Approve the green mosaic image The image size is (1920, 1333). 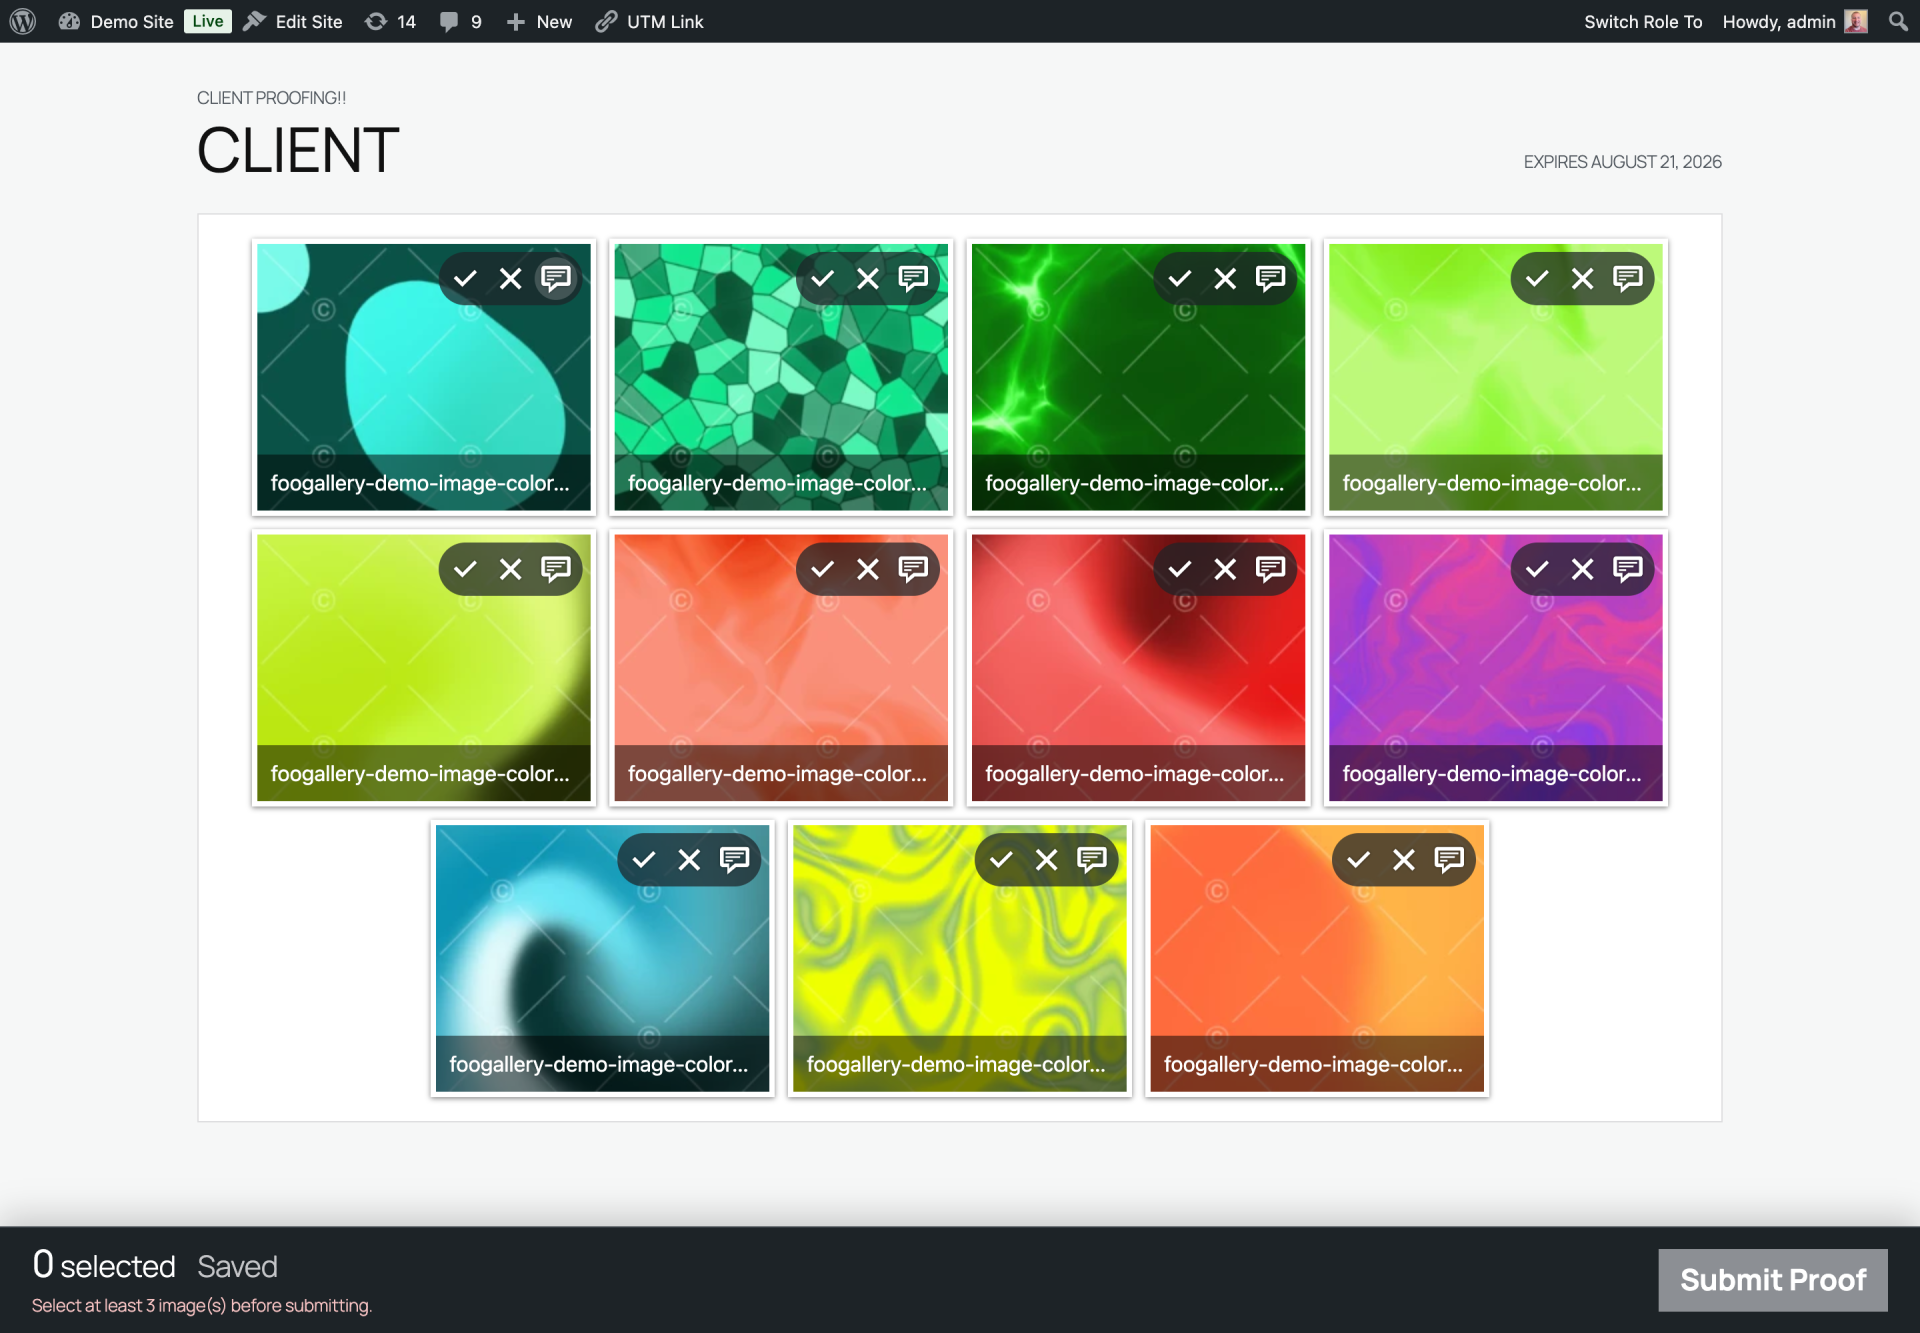click(822, 278)
